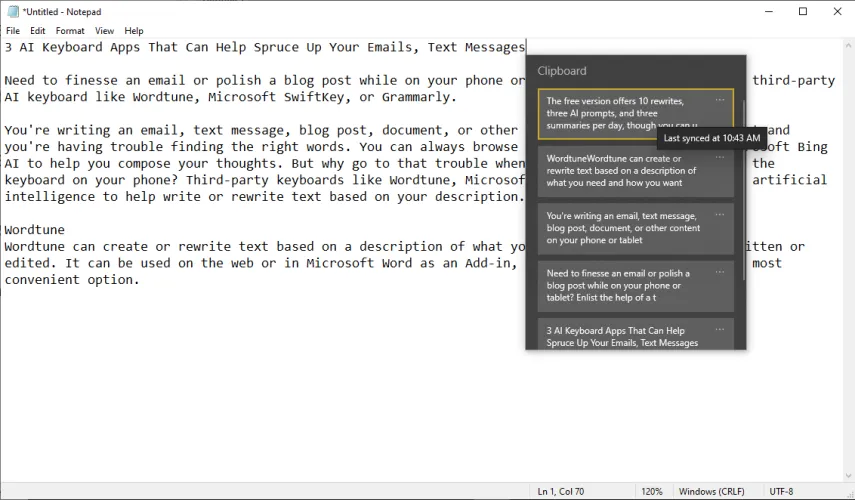Open the ellipsis menu on "3 AI Keyboard Apps" clip
This screenshot has width=855, height=500.
click(x=719, y=329)
